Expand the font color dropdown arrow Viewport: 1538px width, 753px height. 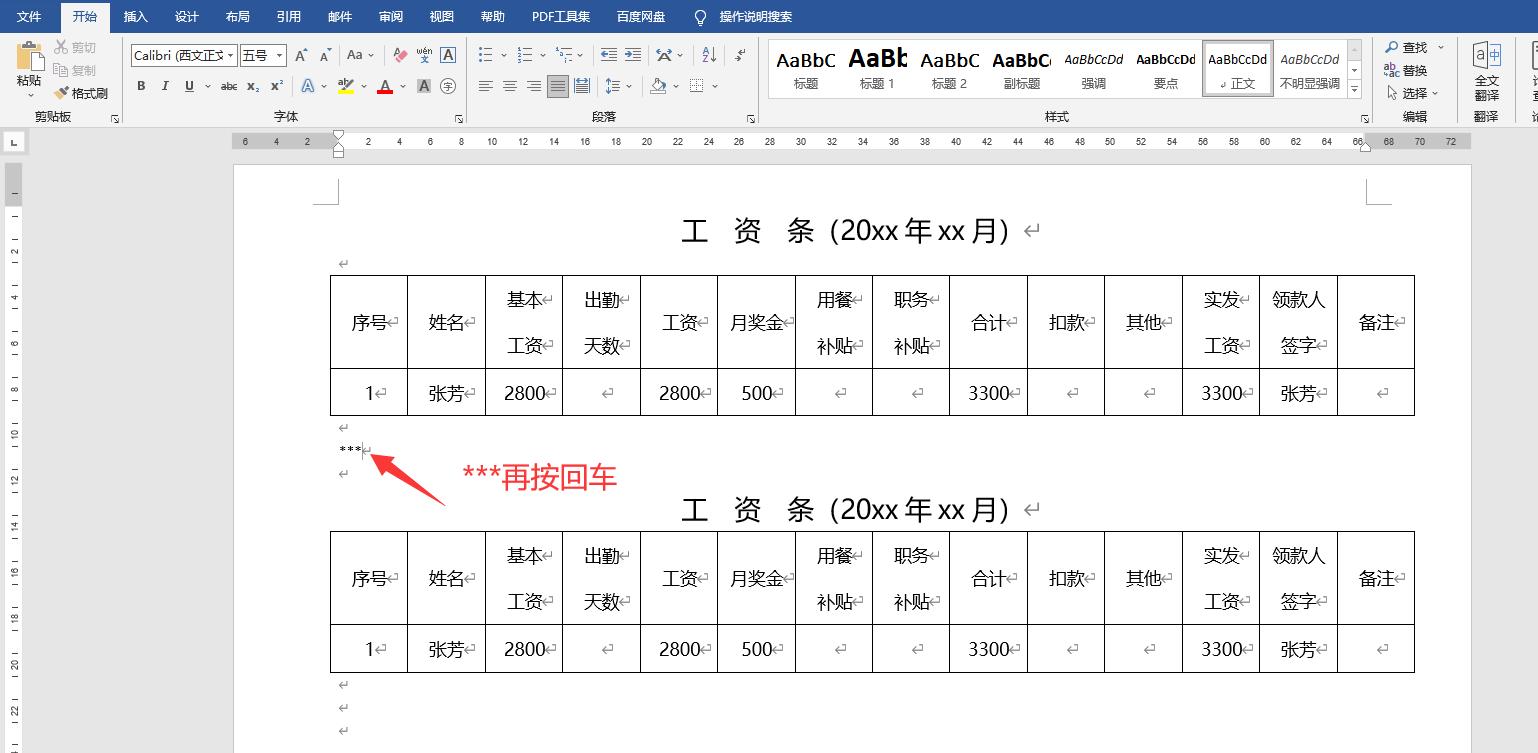402,86
